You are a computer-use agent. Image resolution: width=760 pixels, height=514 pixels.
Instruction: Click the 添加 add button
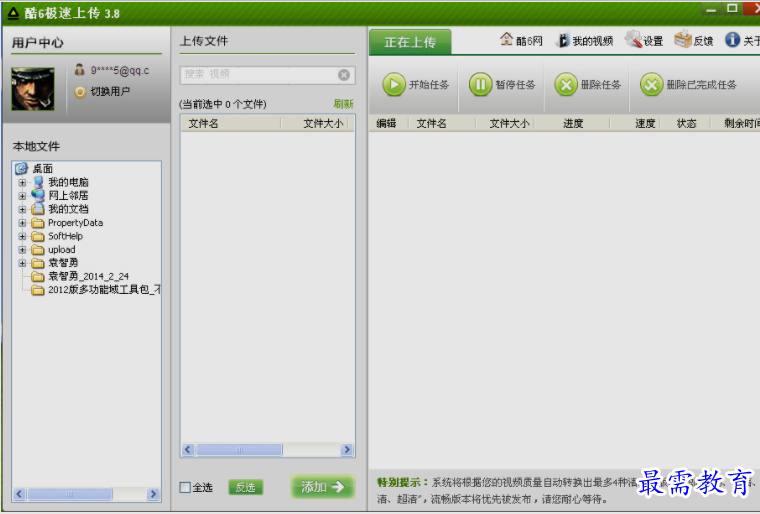click(x=323, y=486)
